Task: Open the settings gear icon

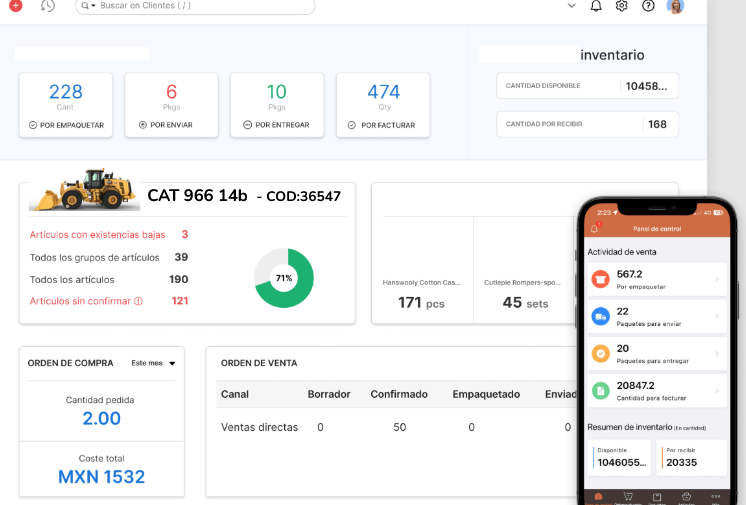Action: point(622,6)
